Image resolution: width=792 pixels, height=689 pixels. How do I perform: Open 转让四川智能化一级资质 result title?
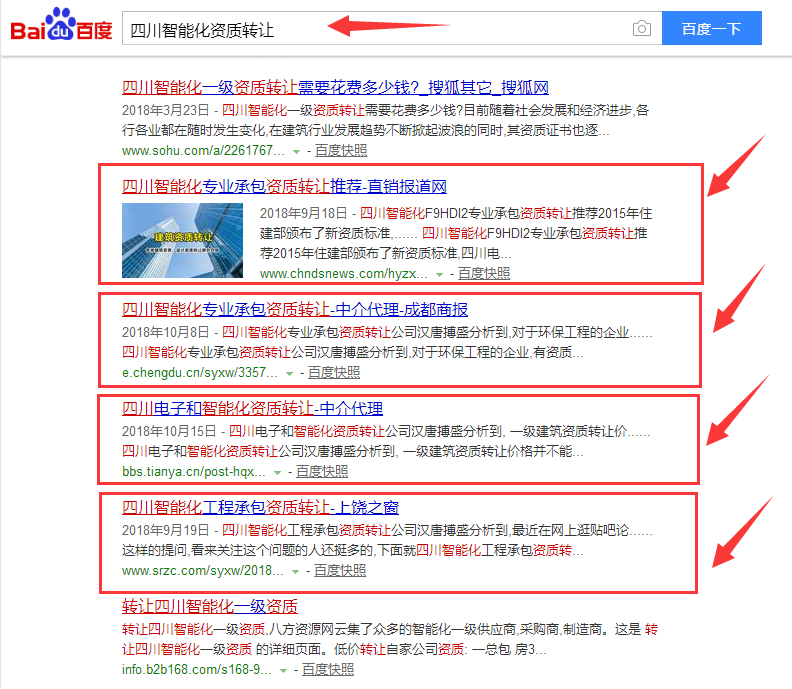pos(210,606)
